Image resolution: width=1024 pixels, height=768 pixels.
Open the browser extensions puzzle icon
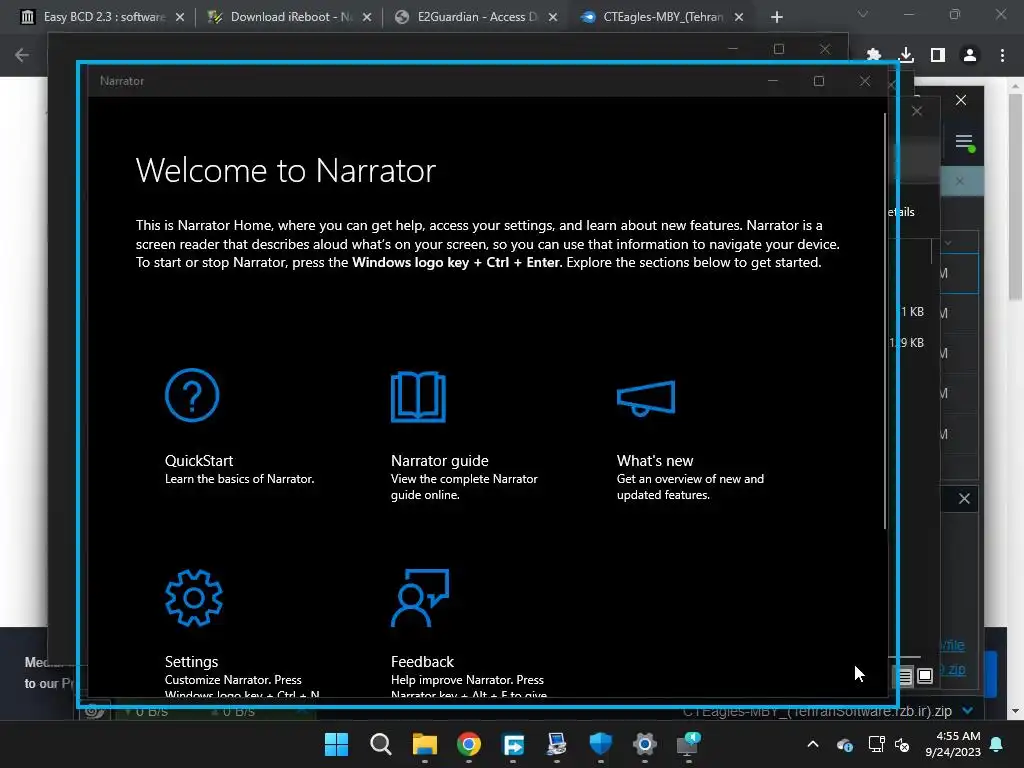pyautogui.click(x=874, y=56)
